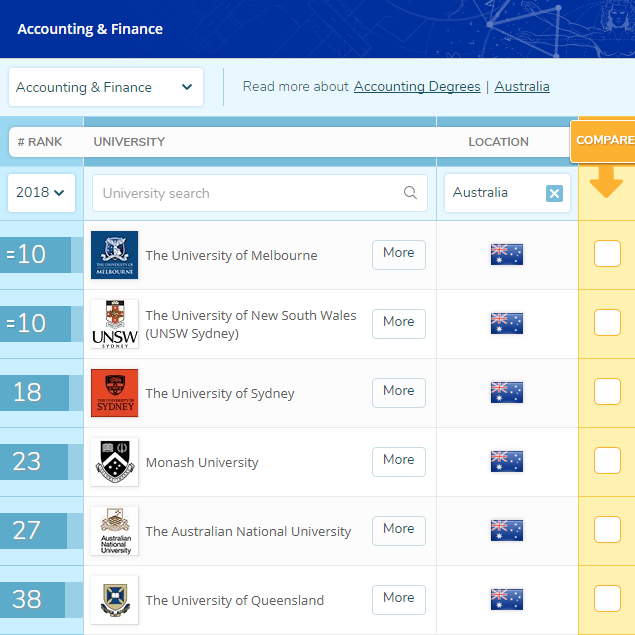Click the UNSW Sydney logo
This screenshot has width=635, height=635.
115,324
